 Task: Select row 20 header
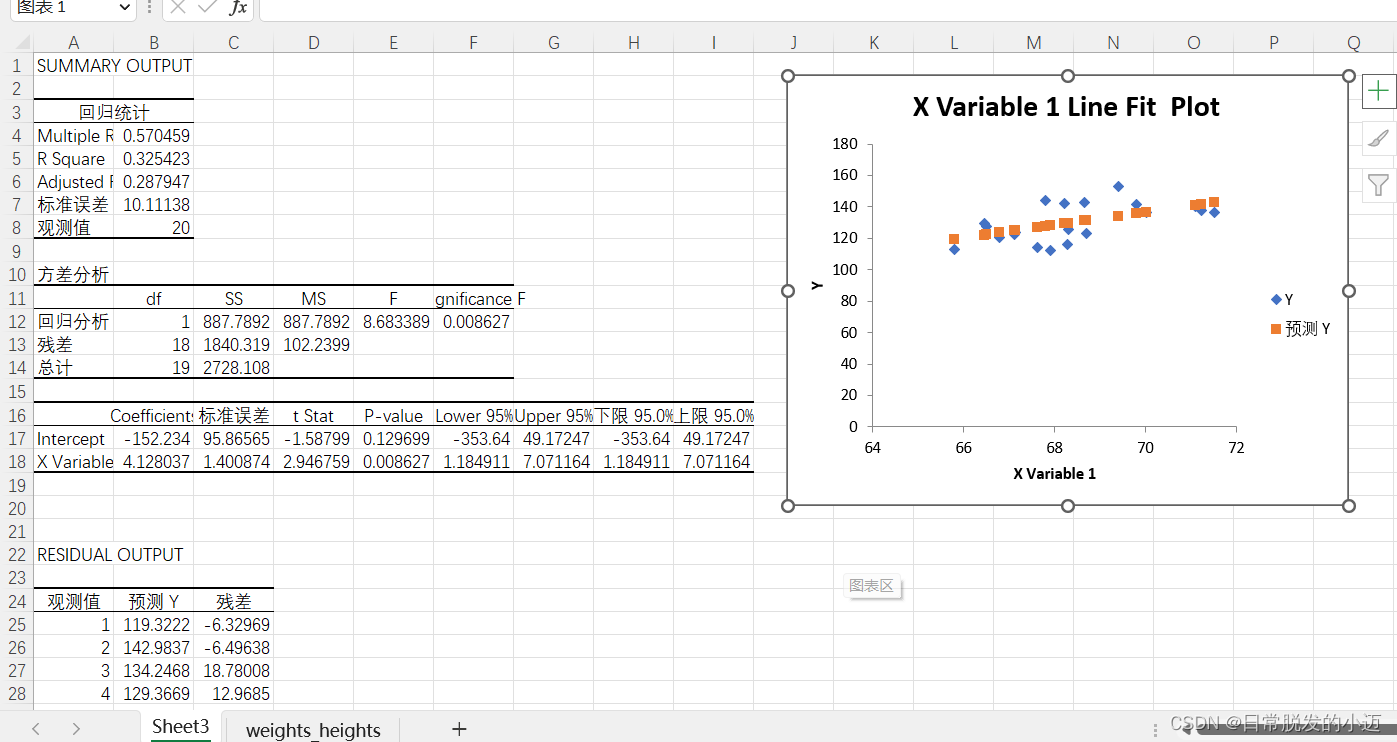(x=16, y=508)
